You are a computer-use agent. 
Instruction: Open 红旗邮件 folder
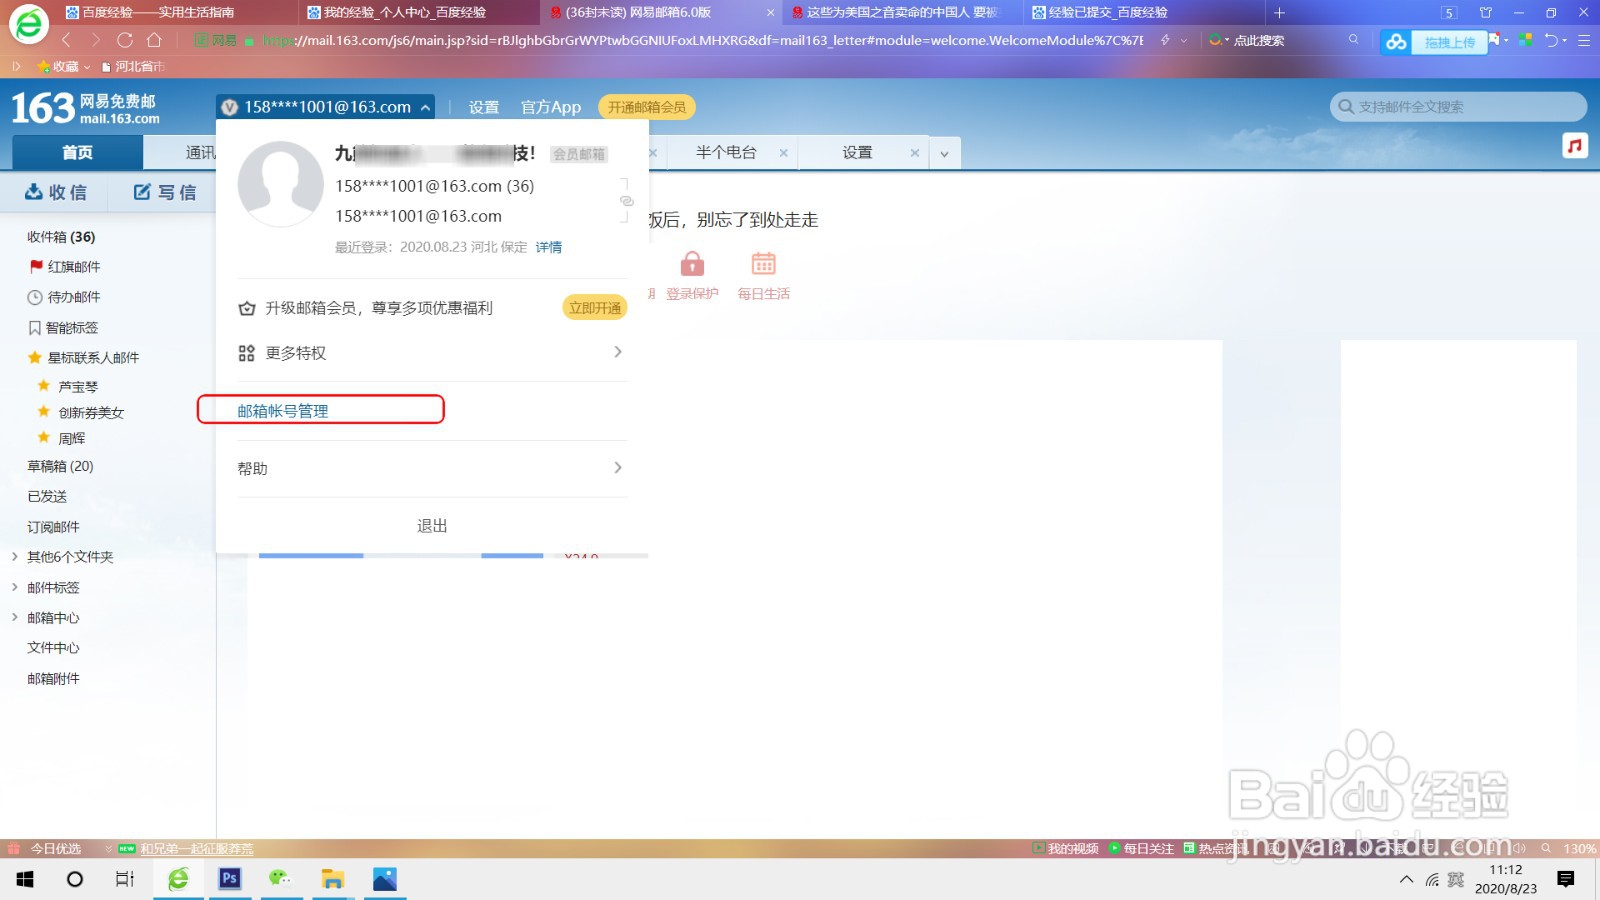[74, 267]
